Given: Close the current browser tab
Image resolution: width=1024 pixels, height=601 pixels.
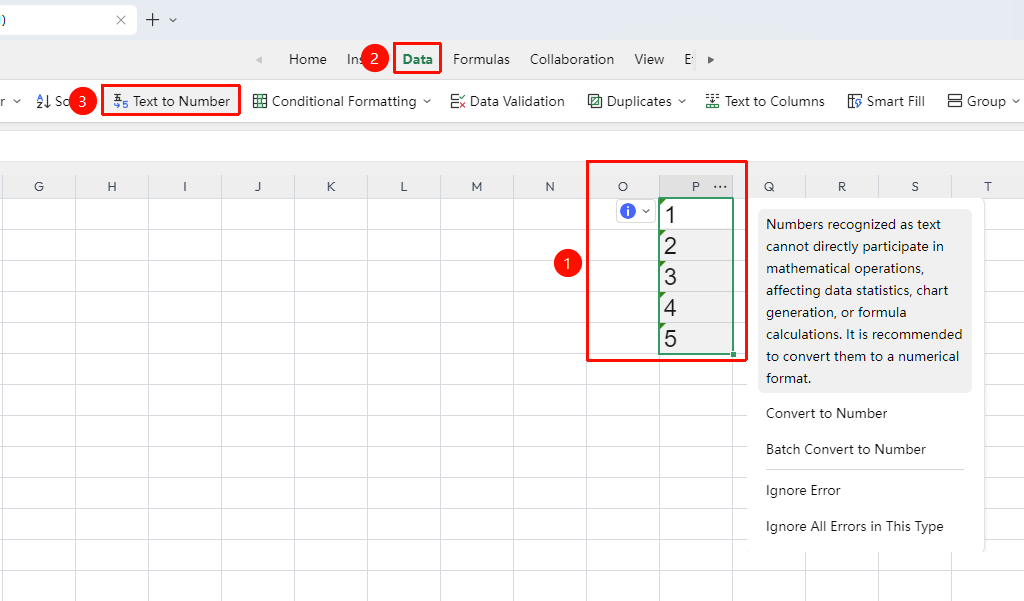Looking at the screenshot, I should [121, 20].
